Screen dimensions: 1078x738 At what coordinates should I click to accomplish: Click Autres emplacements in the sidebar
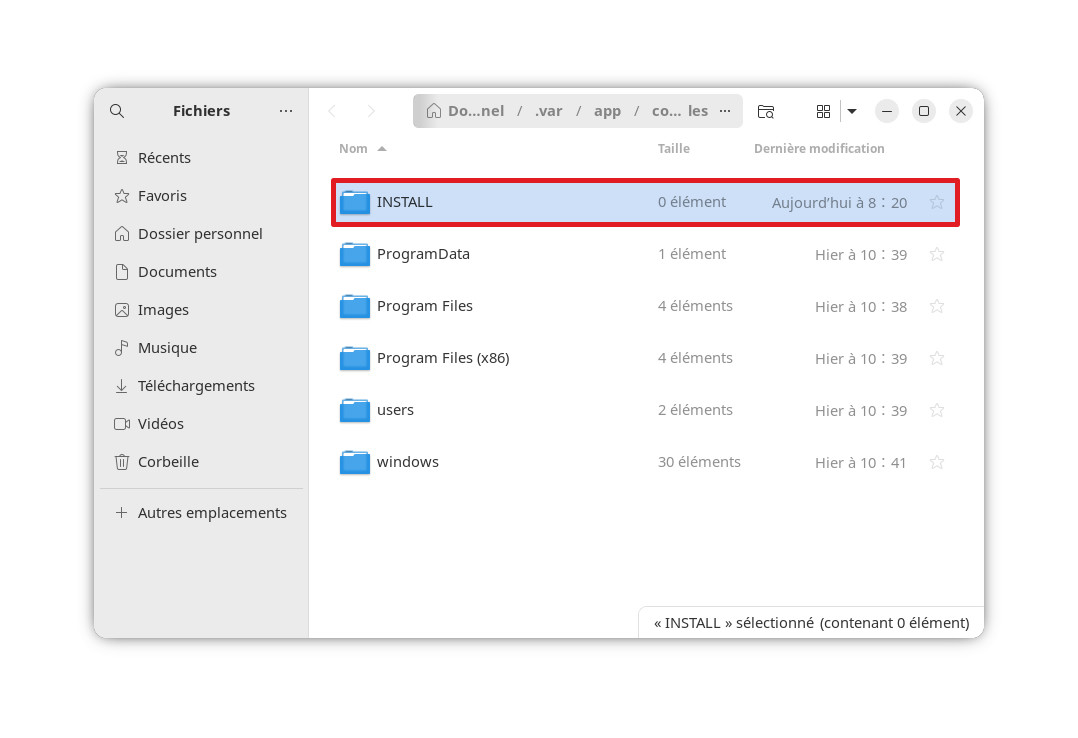click(x=211, y=513)
